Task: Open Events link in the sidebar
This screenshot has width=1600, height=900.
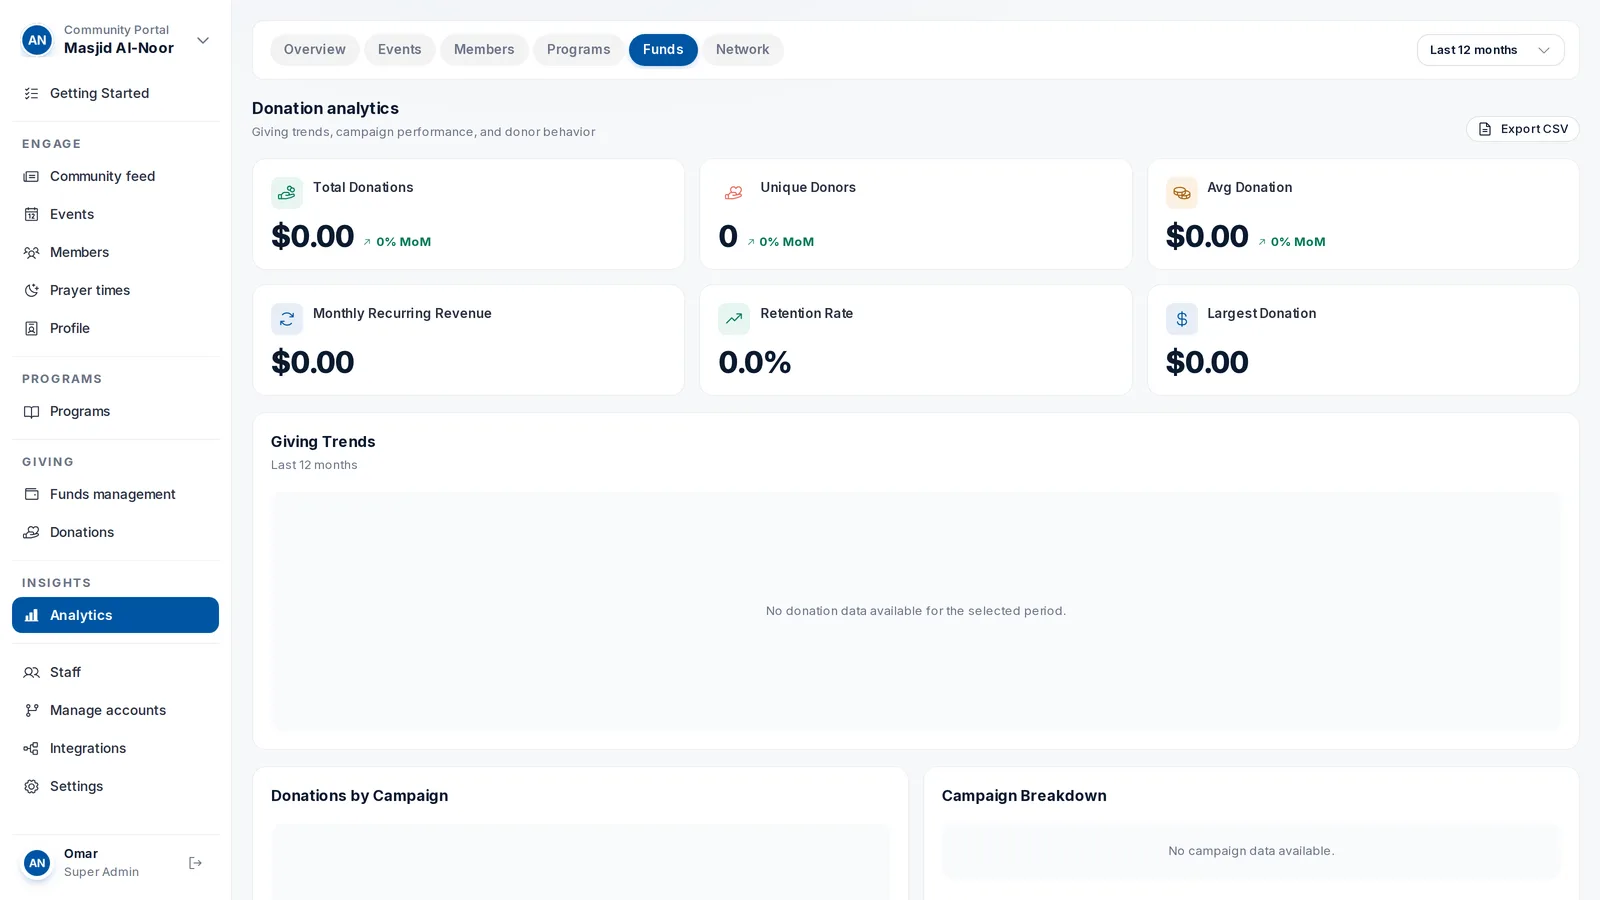Action: tap(115, 214)
